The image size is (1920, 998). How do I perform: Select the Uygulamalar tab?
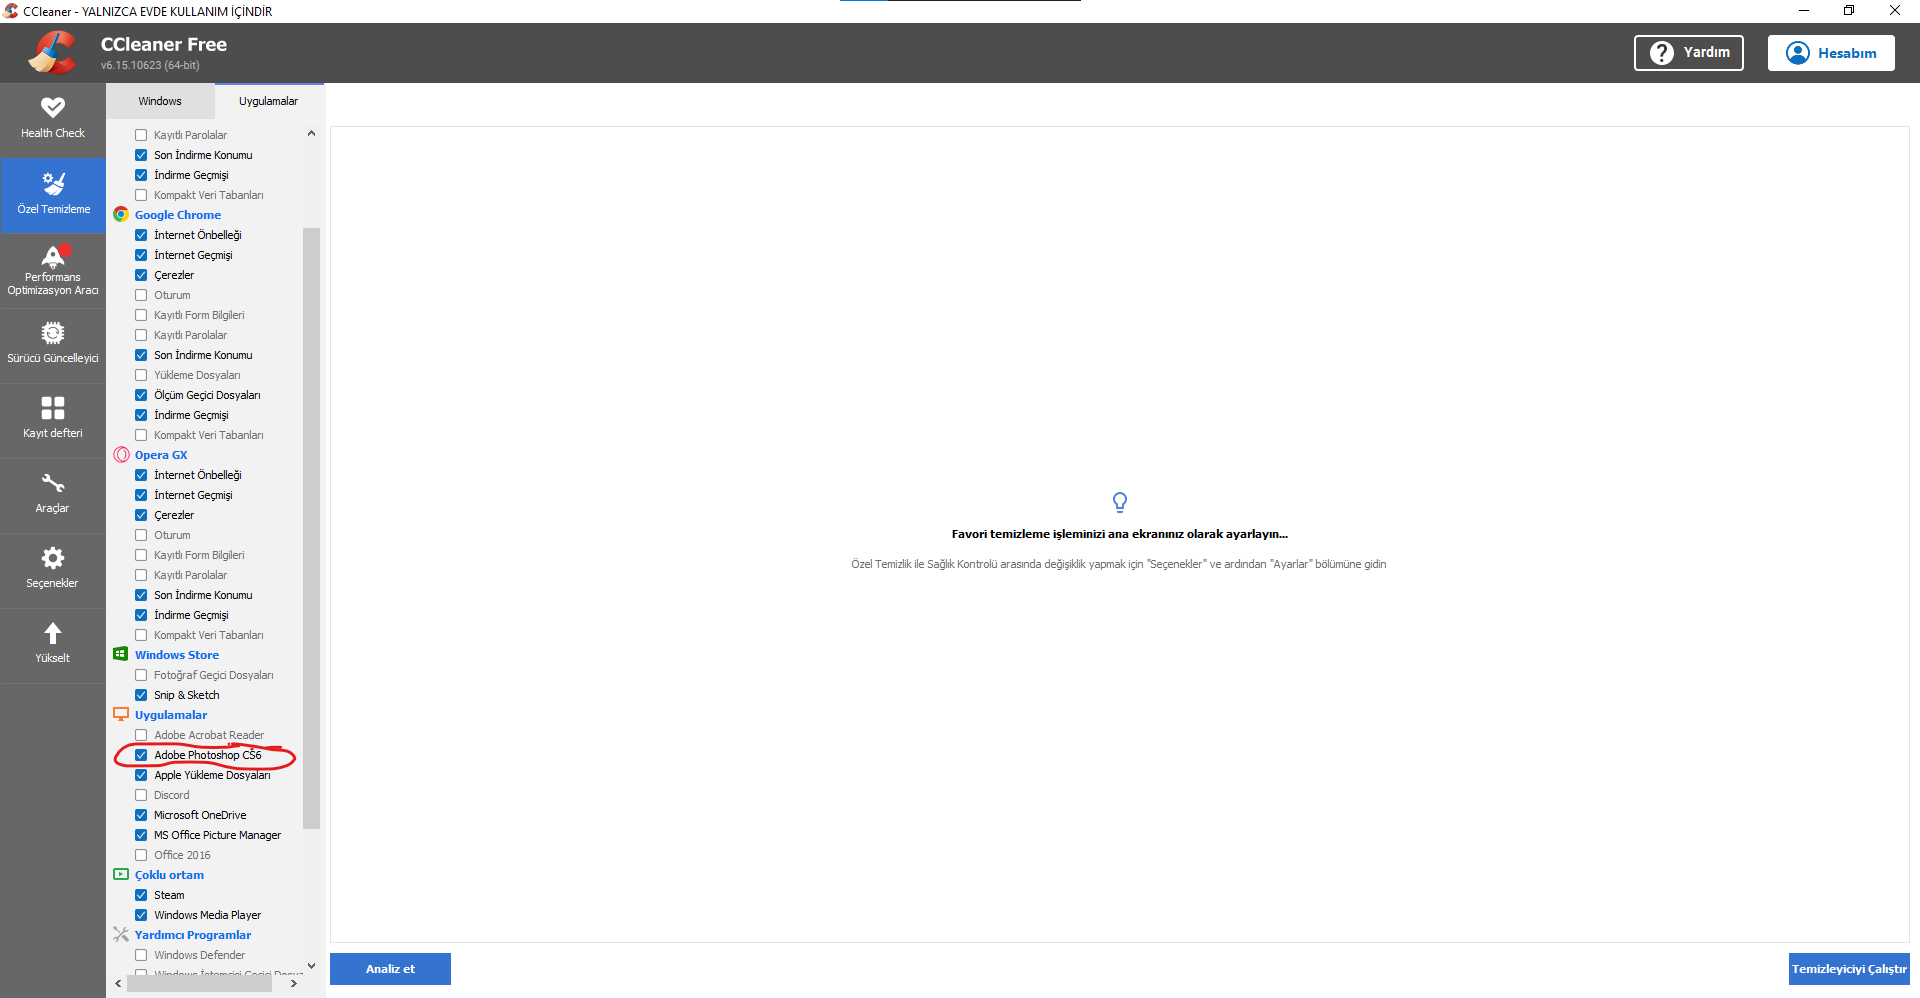coord(269,101)
